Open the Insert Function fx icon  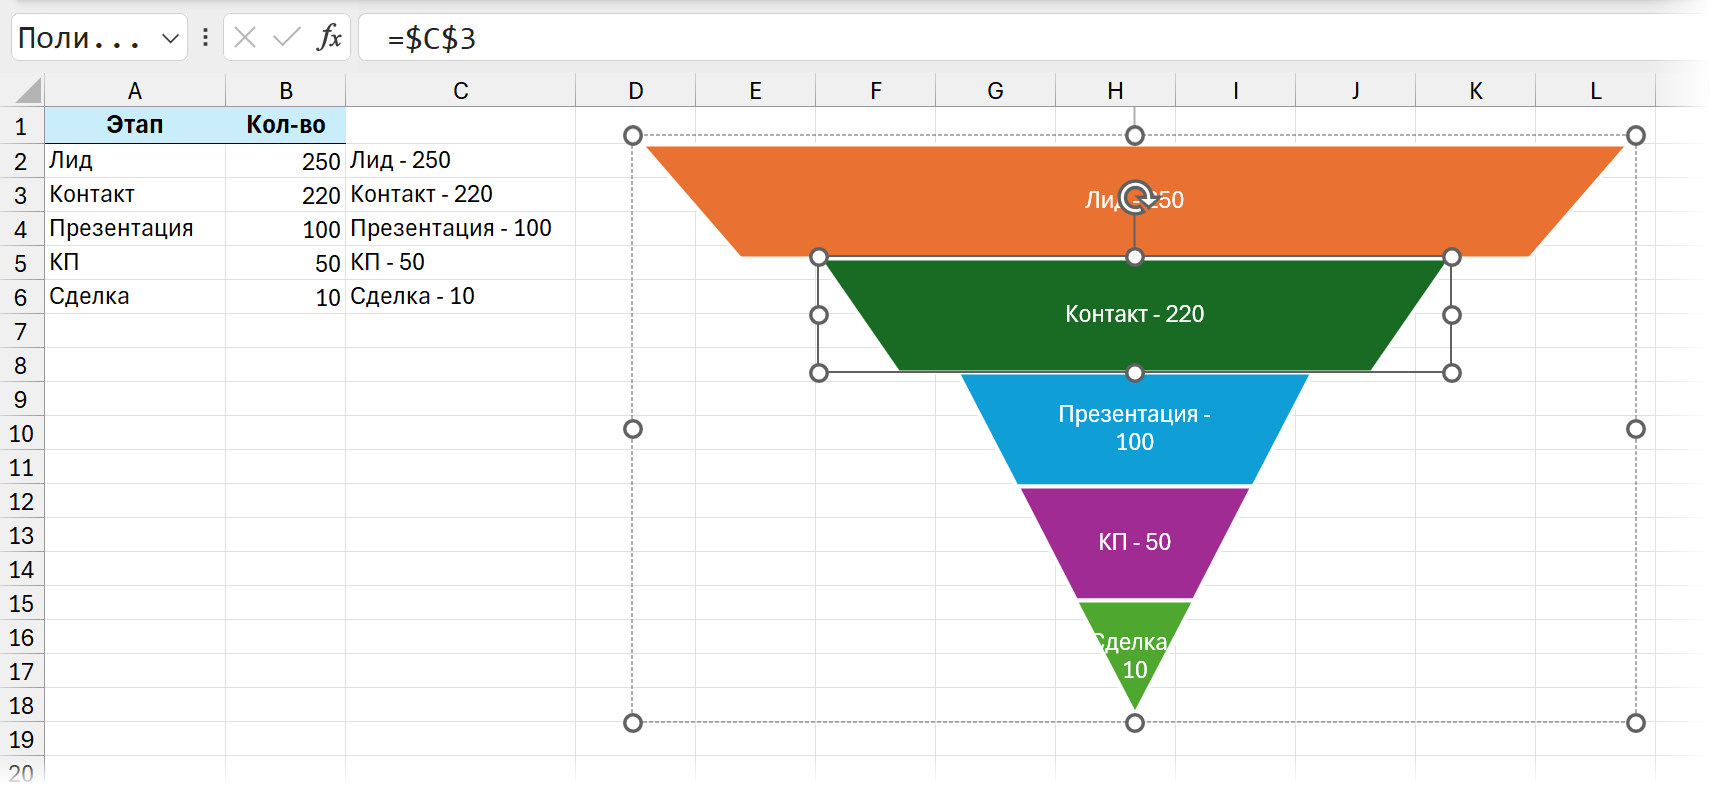pyautogui.click(x=329, y=38)
